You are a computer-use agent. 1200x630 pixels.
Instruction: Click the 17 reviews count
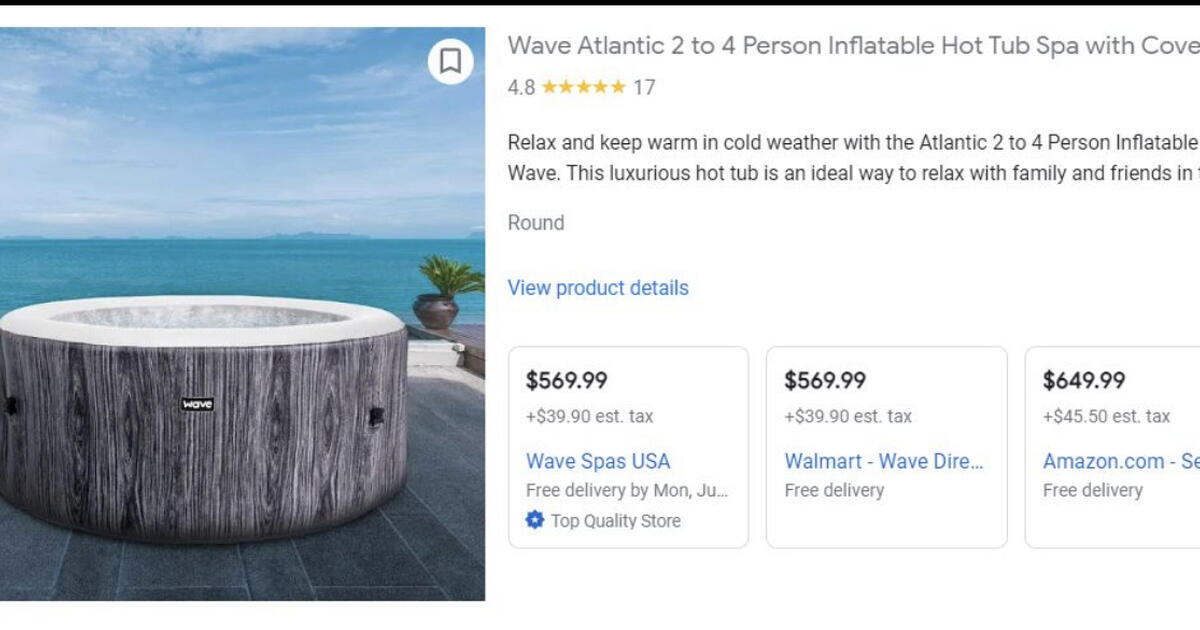(646, 87)
